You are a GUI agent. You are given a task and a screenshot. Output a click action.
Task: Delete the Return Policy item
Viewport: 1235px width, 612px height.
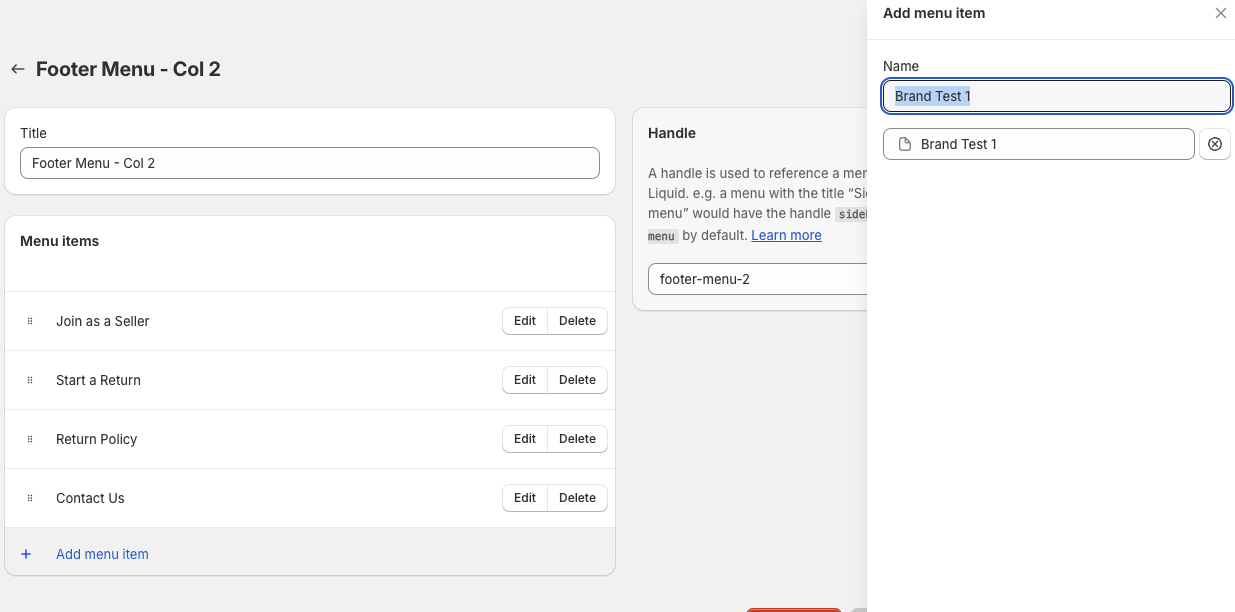[577, 439]
